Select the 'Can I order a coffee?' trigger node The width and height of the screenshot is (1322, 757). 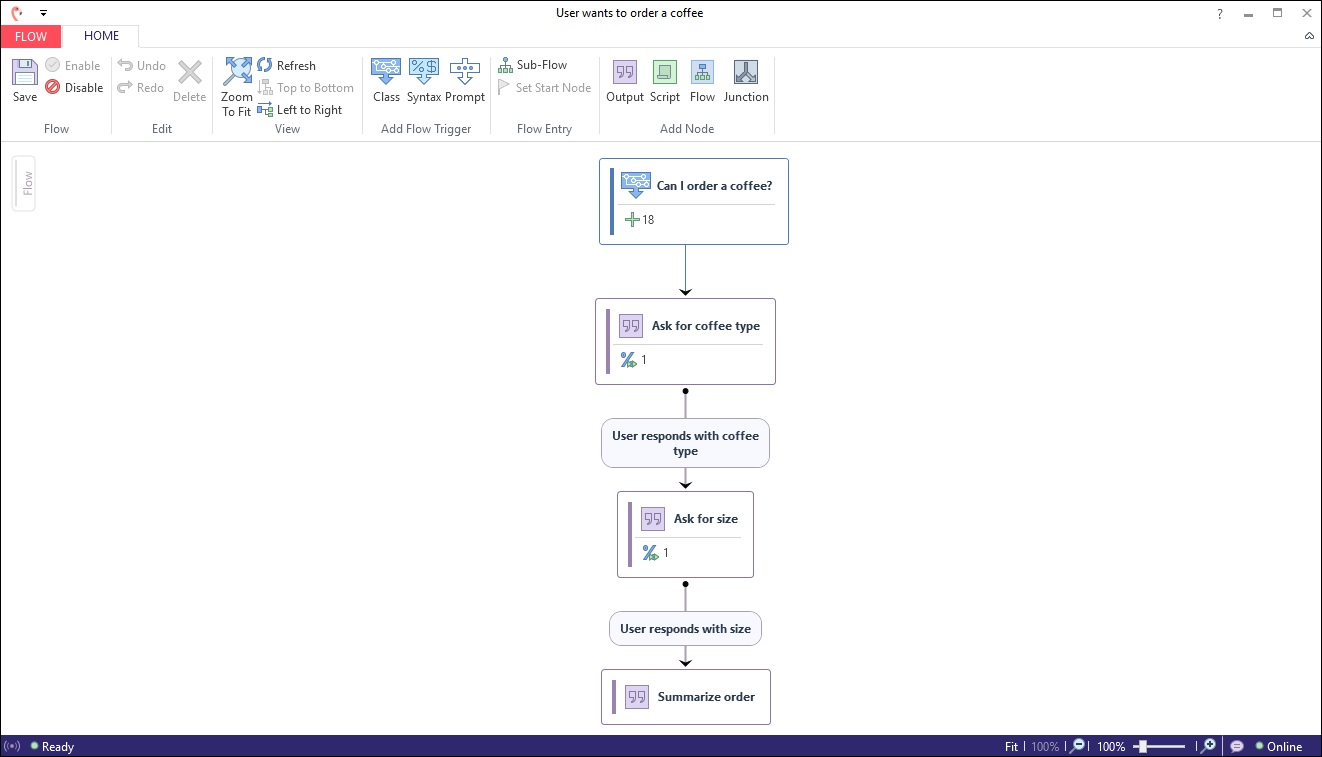pyautogui.click(x=694, y=201)
